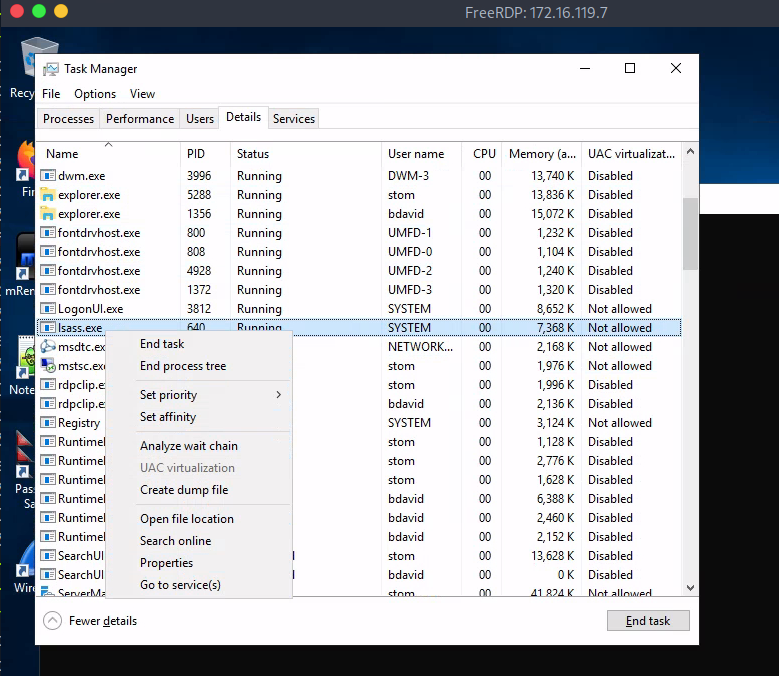Click the Fewer details chevron icon
The width and height of the screenshot is (779, 676).
(x=53, y=620)
